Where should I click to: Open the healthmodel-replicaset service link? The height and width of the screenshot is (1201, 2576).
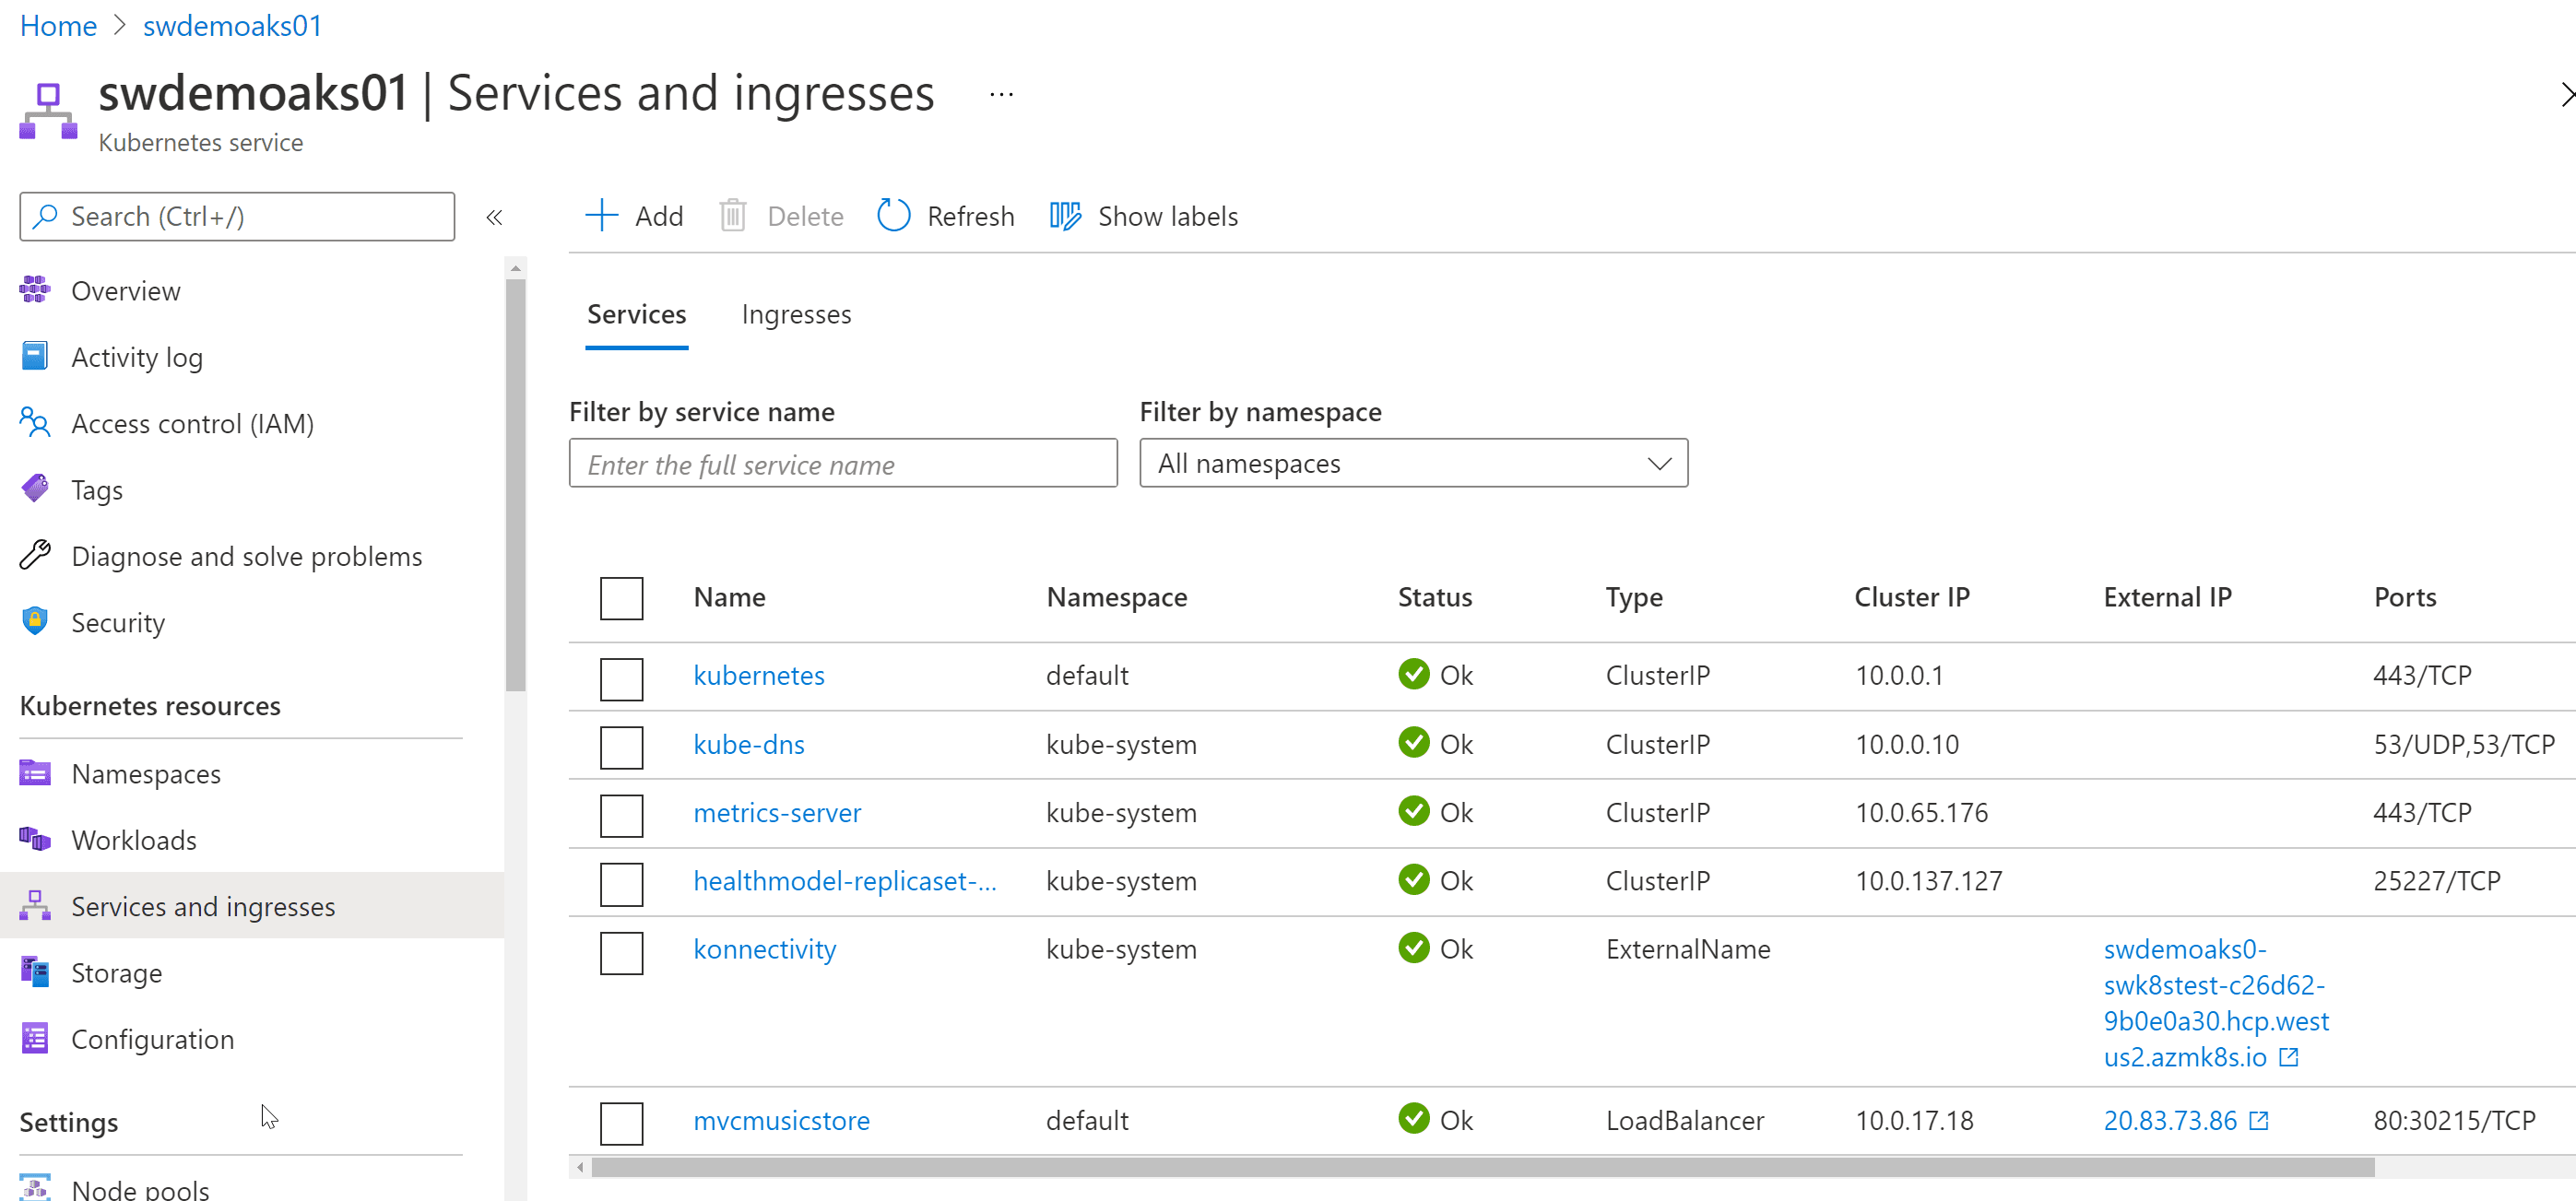coord(845,880)
